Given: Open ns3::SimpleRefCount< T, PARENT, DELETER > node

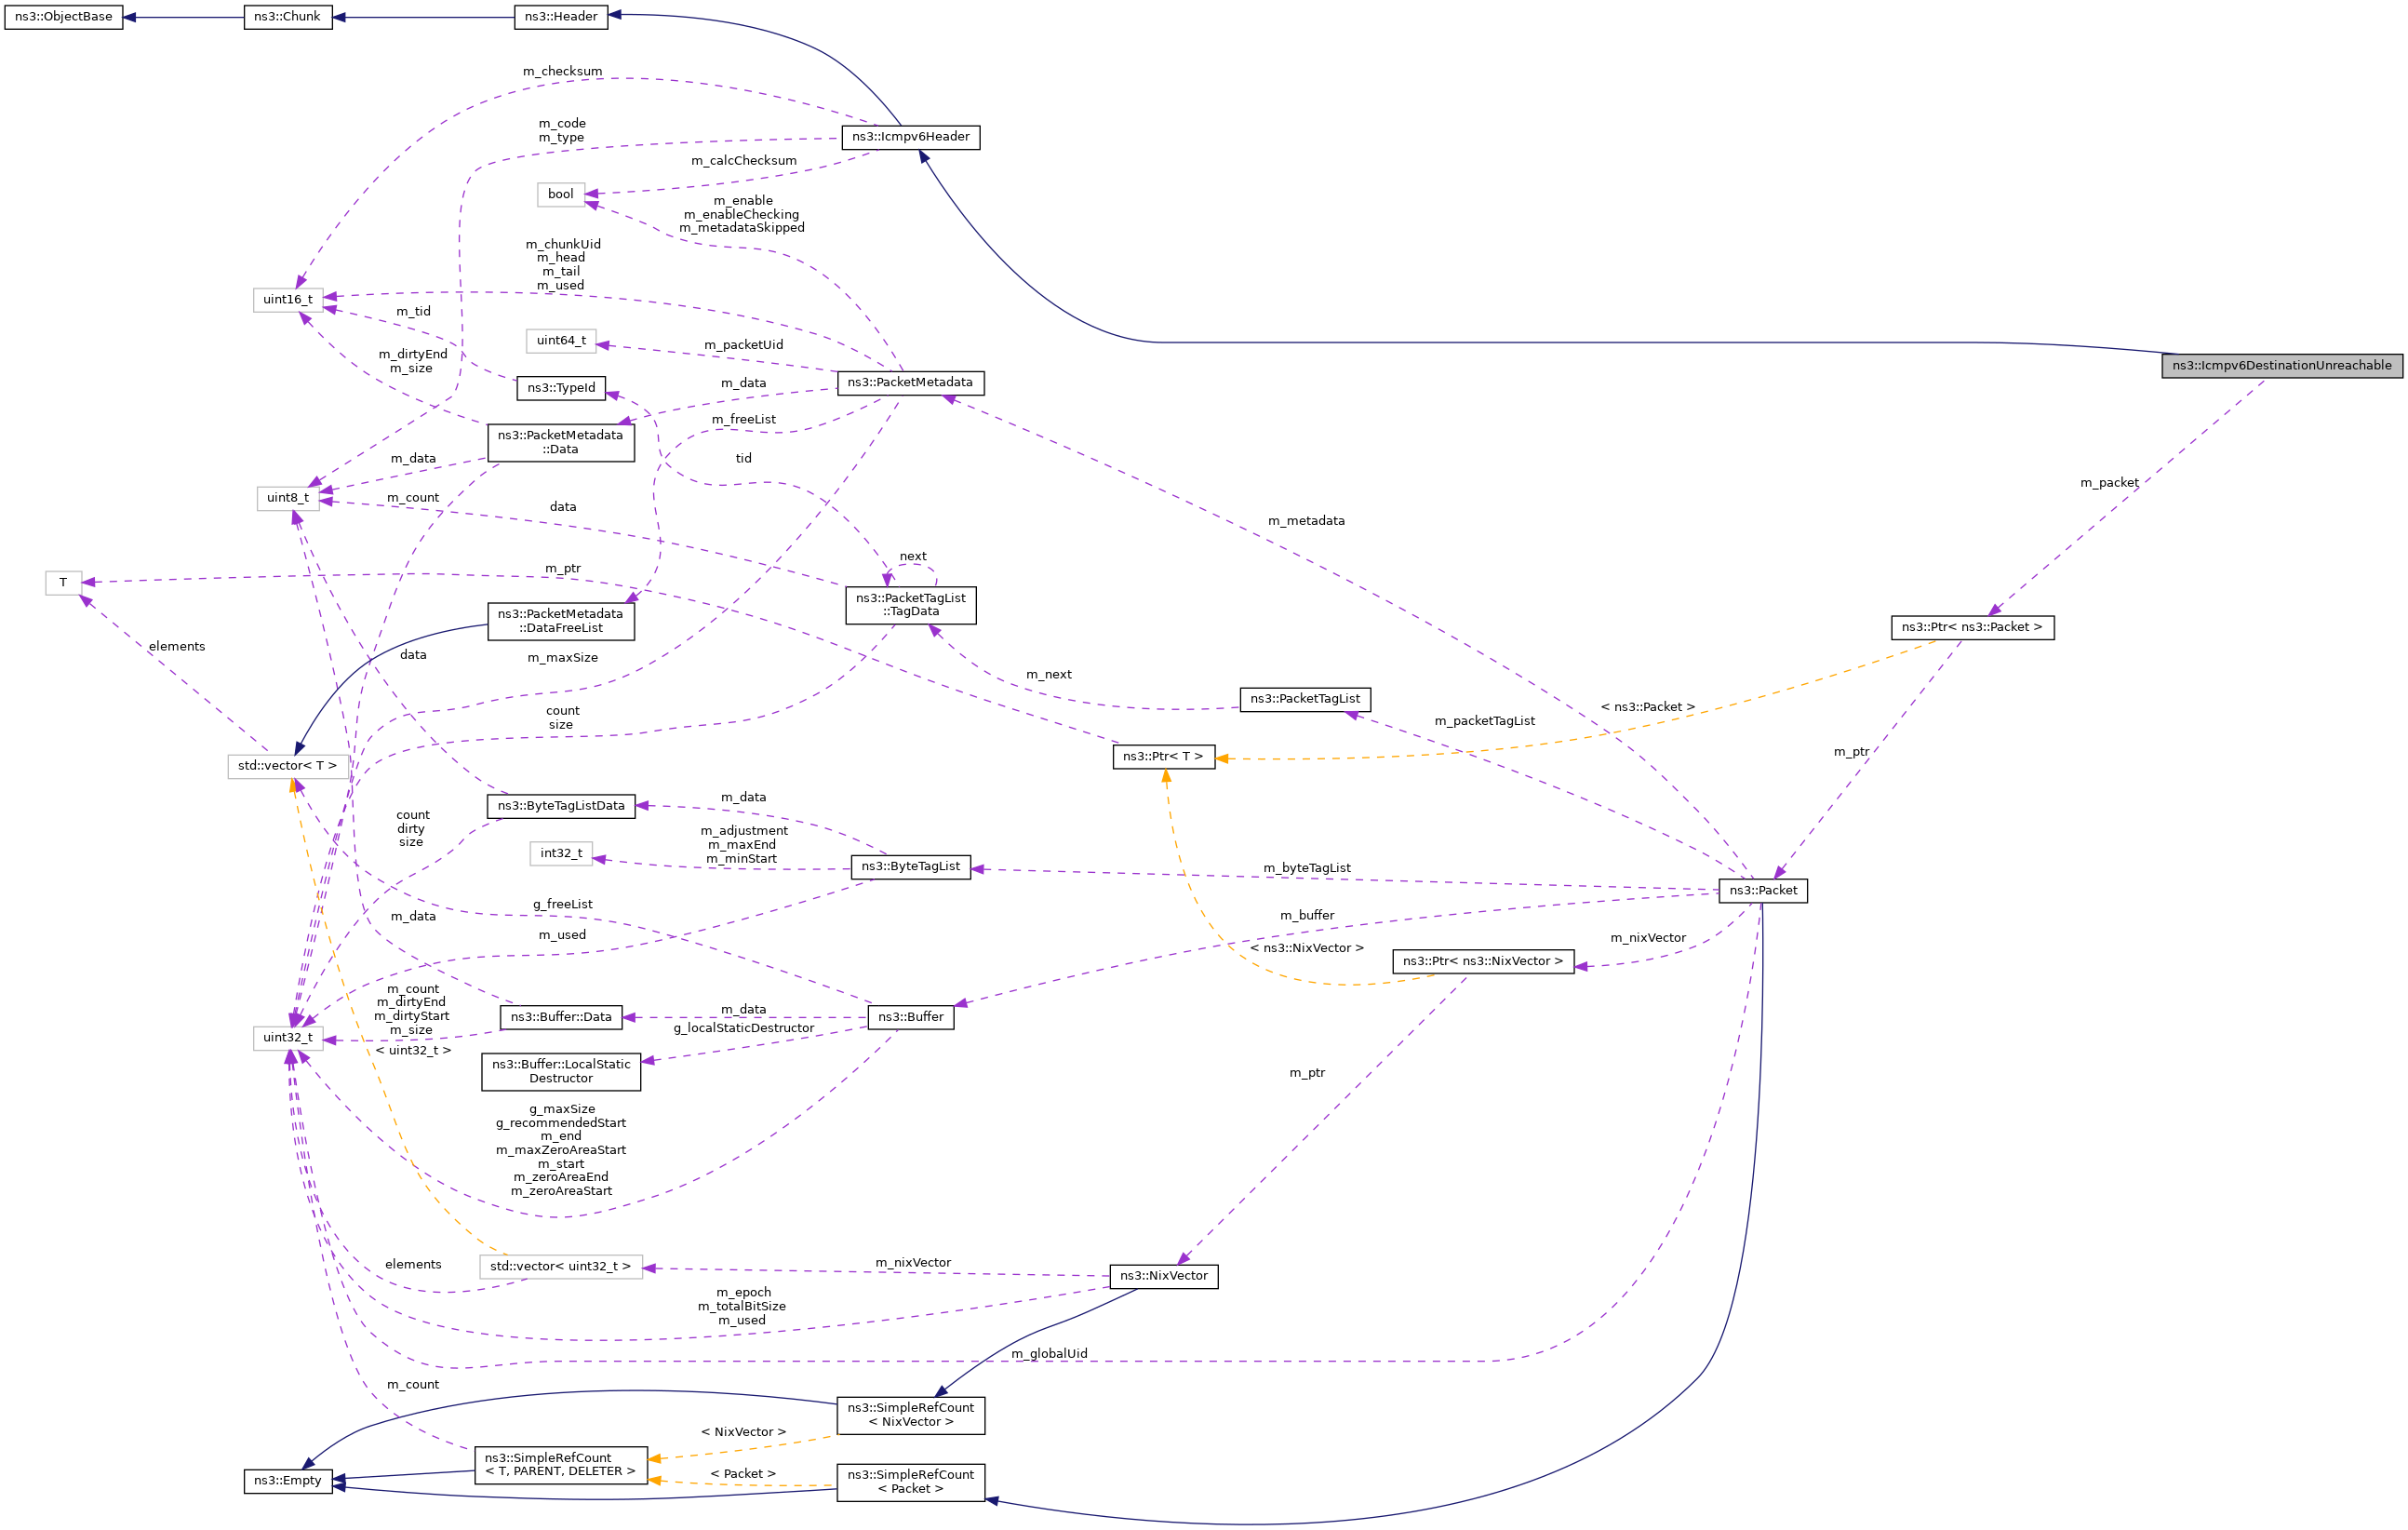Looking at the screenshot, I should [x=561, y=1465].
